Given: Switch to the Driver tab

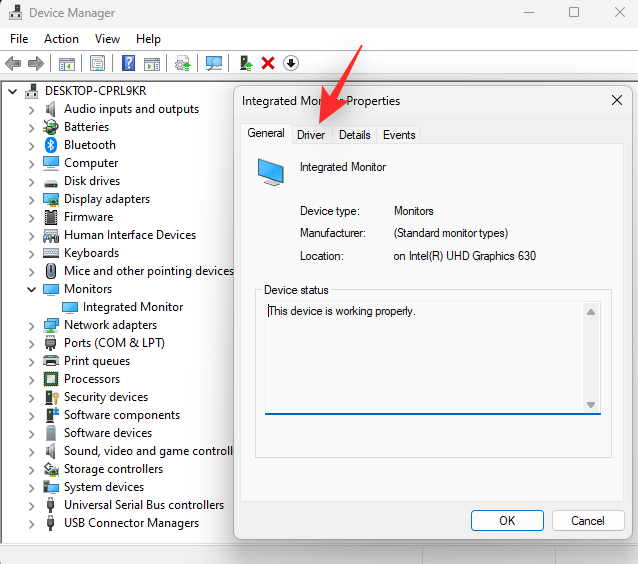Looking at the screenshot, I should point(311,135).
